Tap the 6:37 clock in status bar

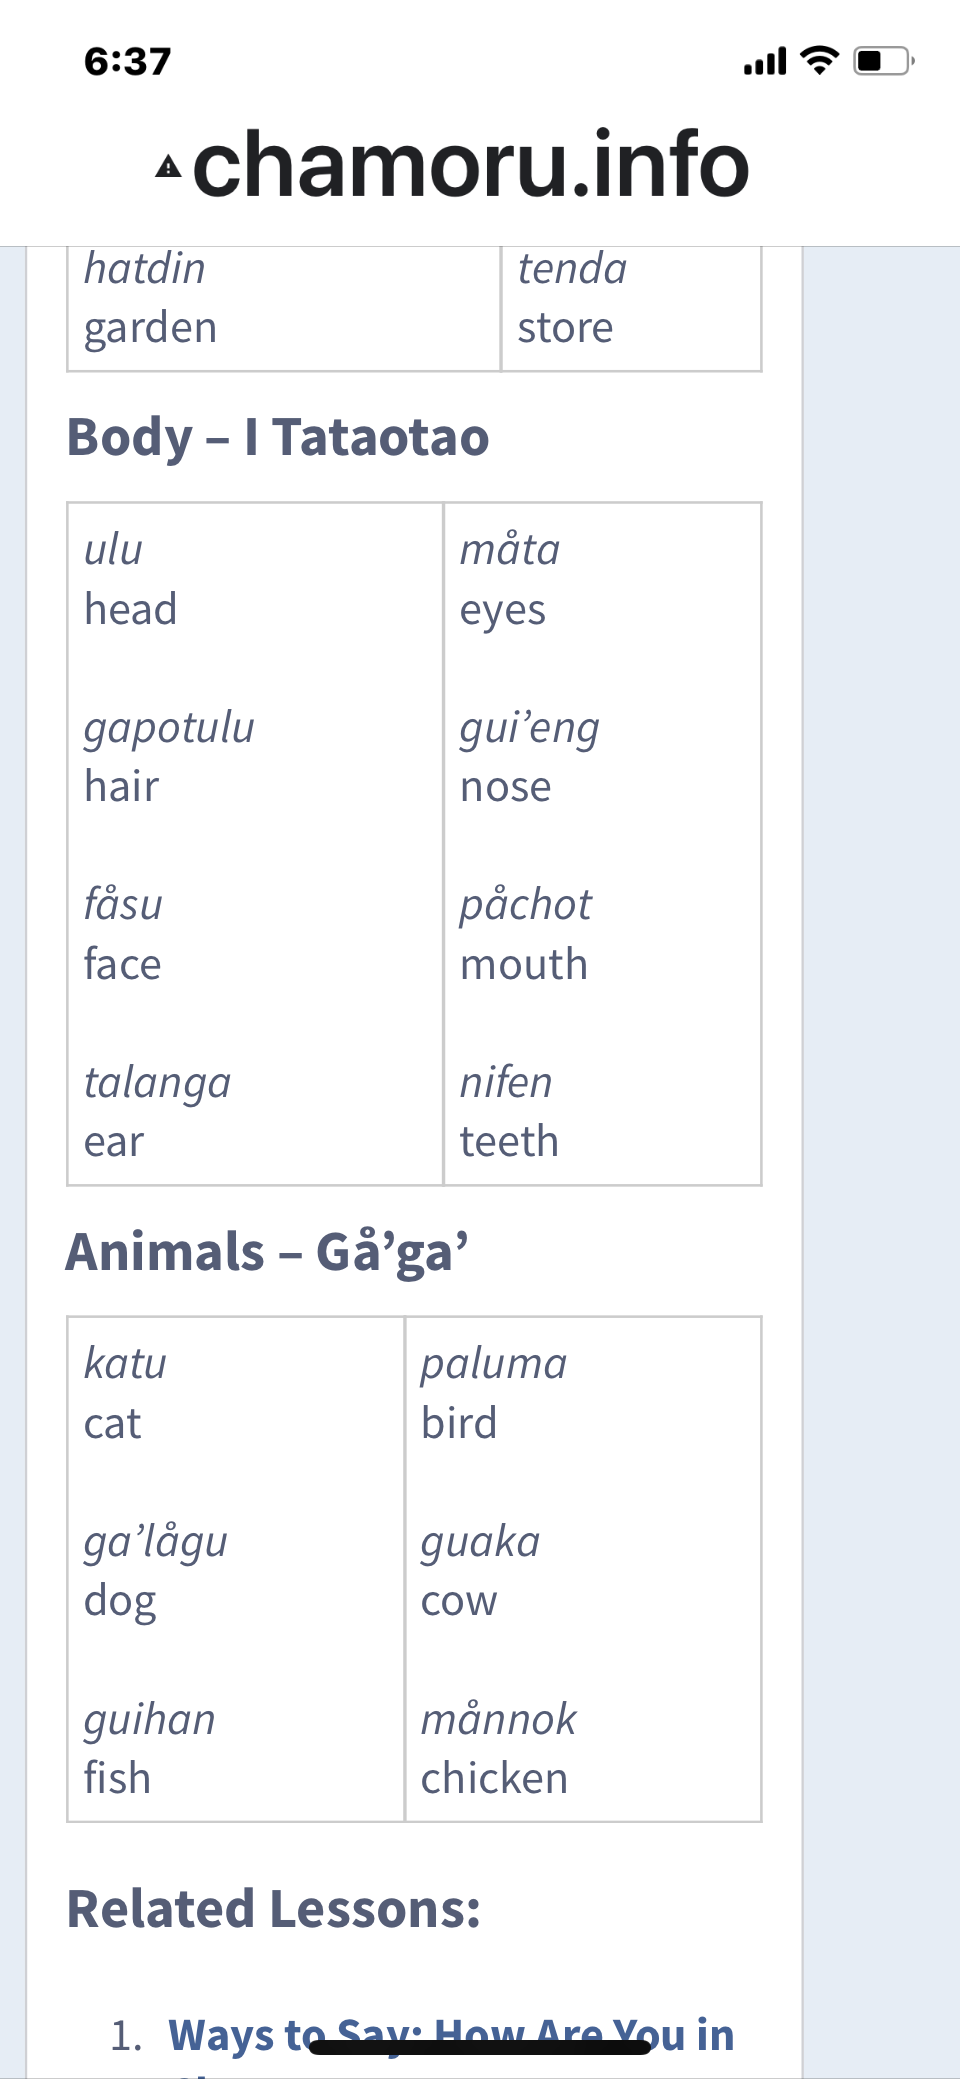pos(128,62)
